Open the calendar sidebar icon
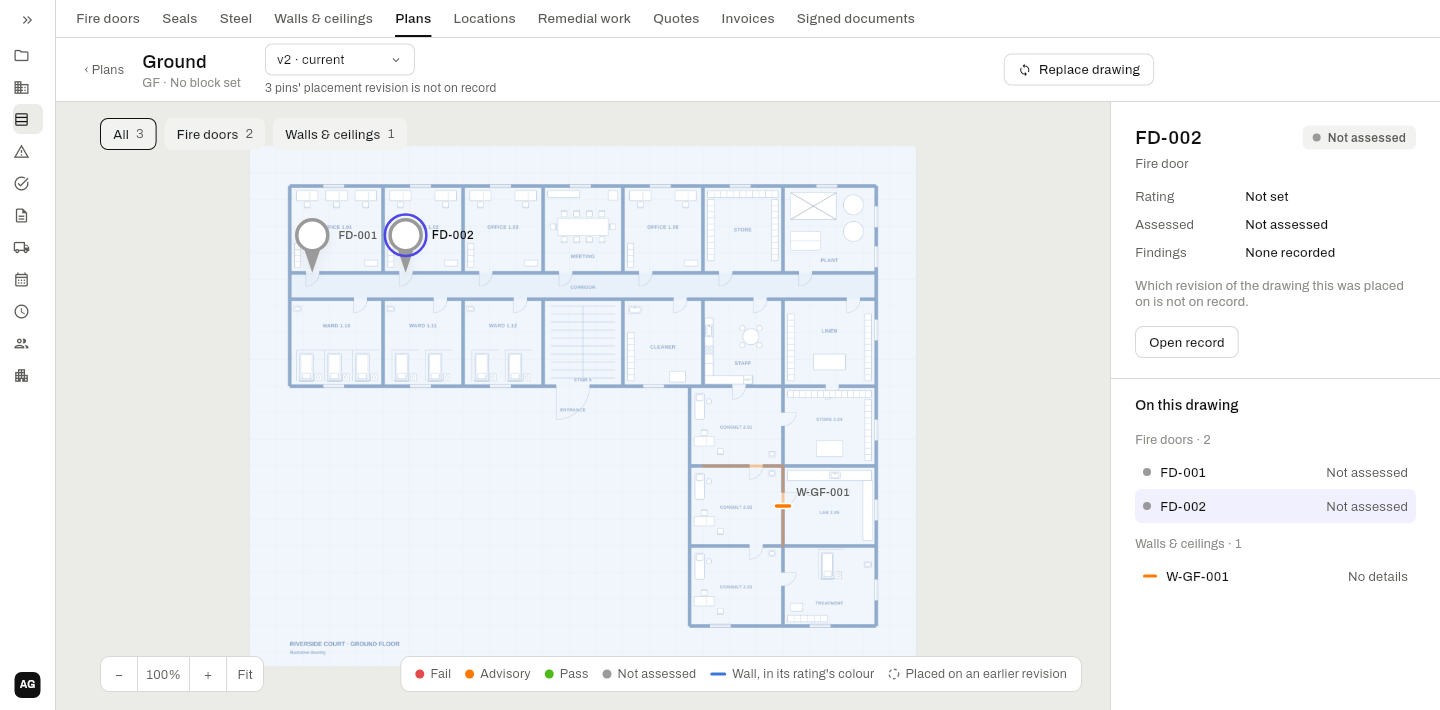Viewport: 1440px width, 710px height. pos(21,279)
